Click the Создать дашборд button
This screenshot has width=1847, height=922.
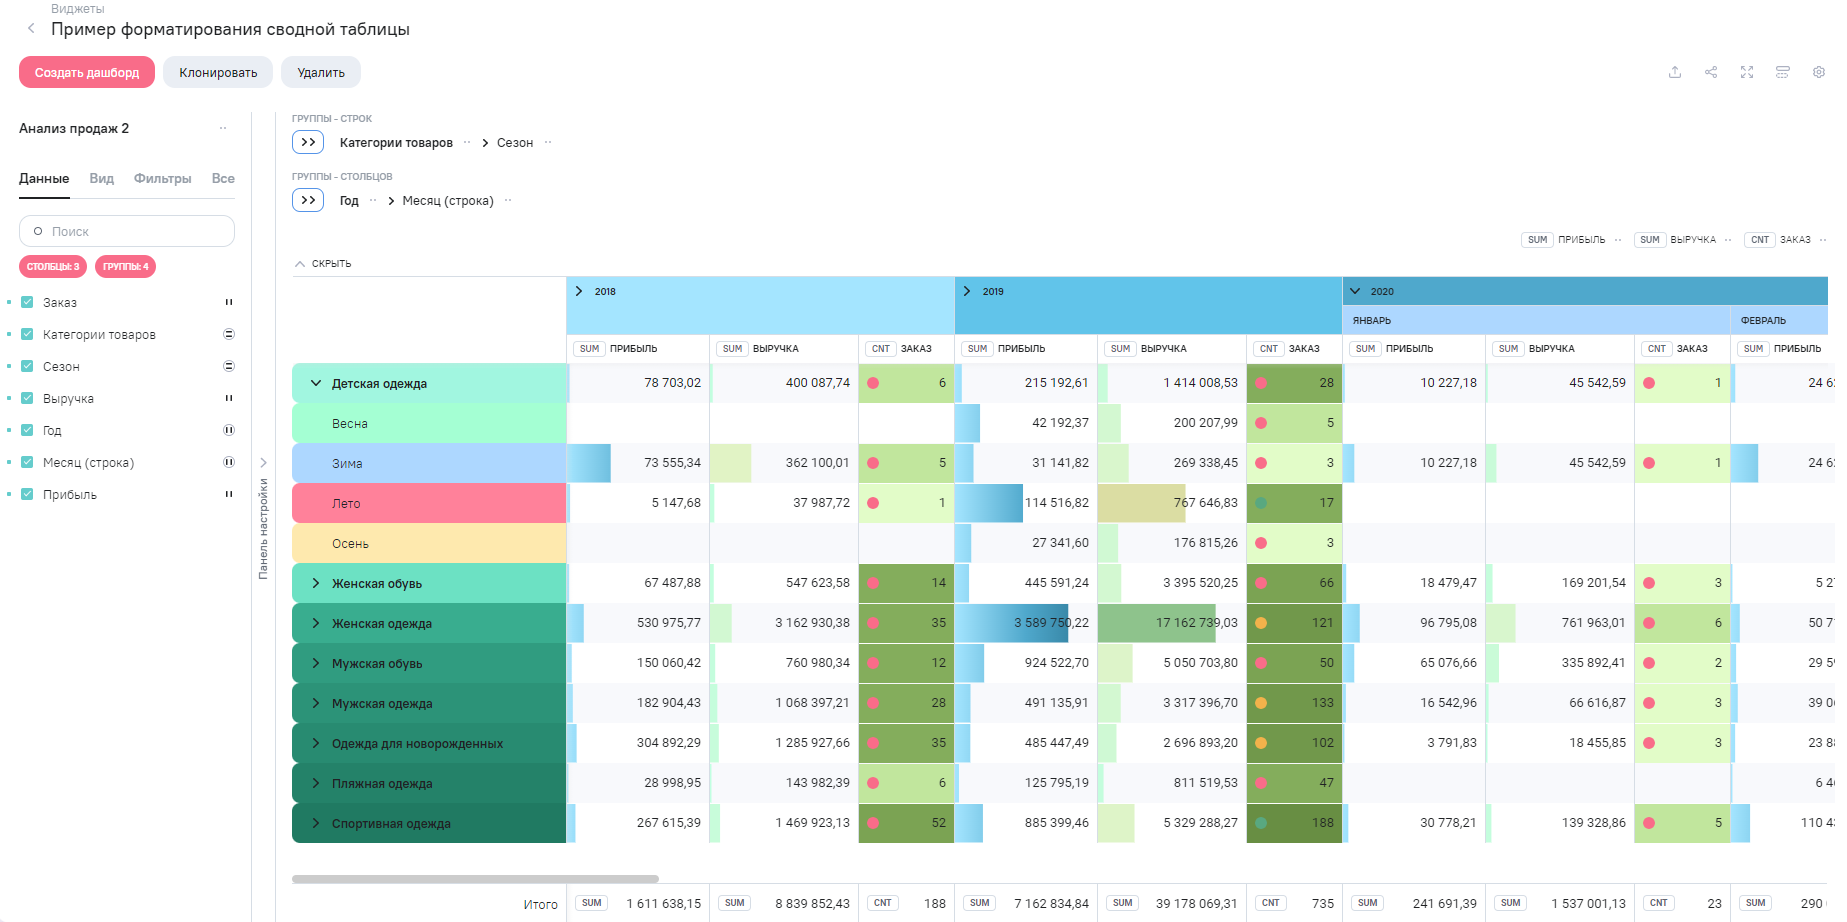87,72
